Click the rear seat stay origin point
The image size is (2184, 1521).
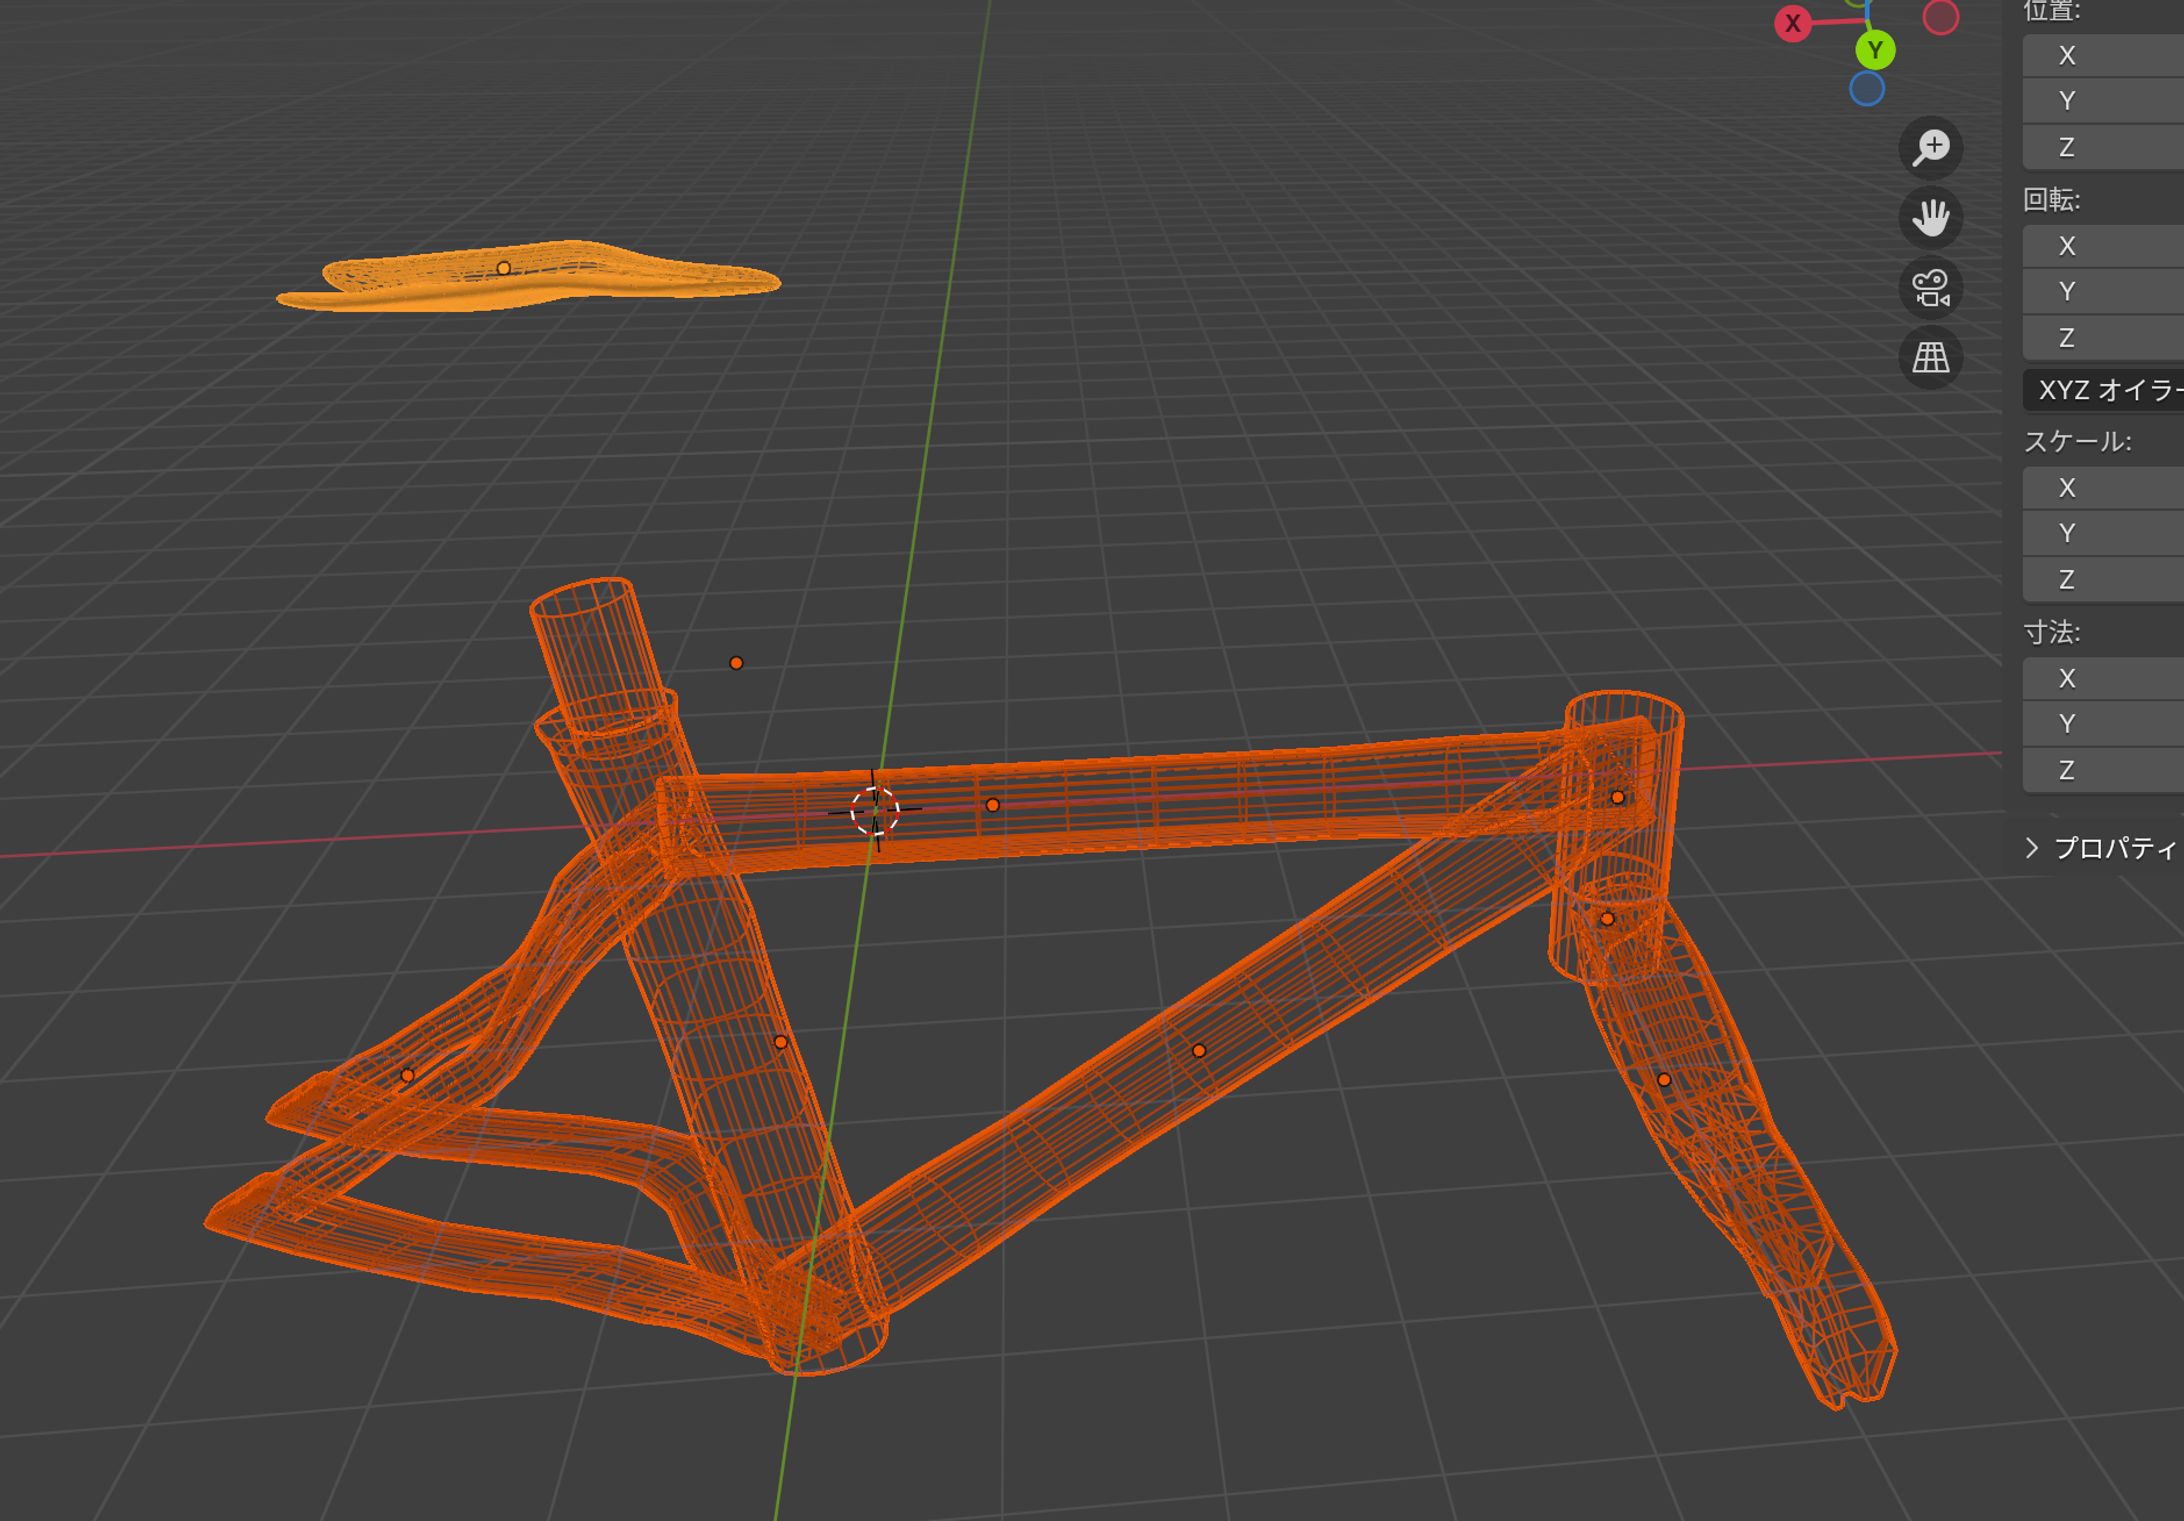coord(407,1076)
